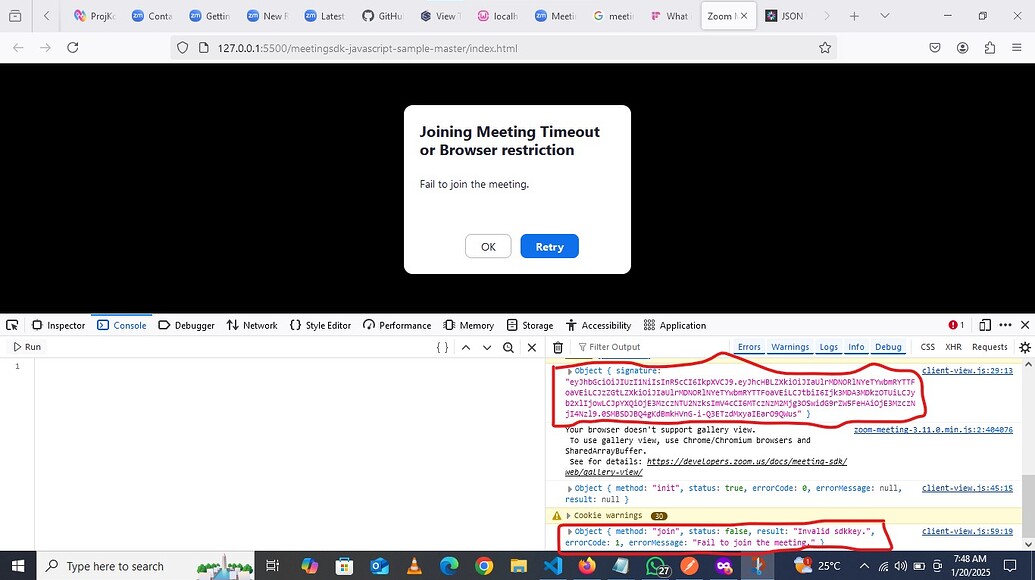Image resolution: width=1035 pixels, height=580 pixels.
Task: Bookmark this page with the star icon
Action: [x=823, y=47]
